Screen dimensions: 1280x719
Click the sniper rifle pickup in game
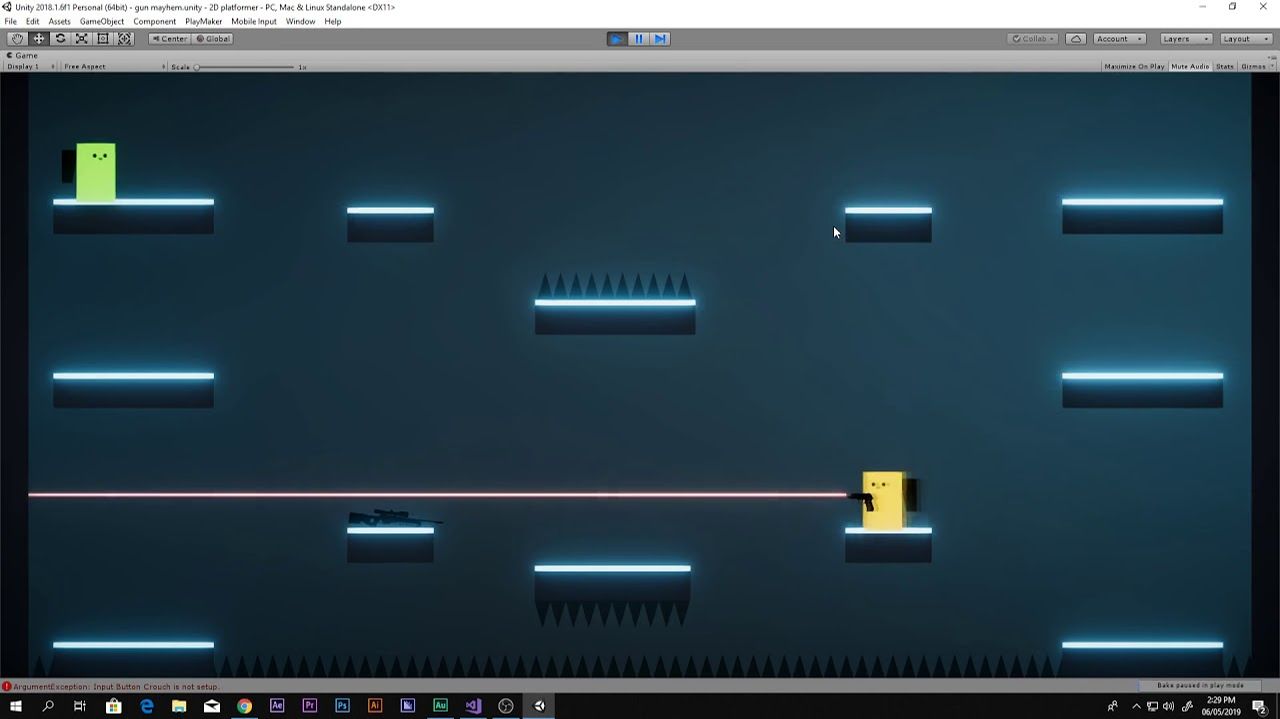point(394,518)
